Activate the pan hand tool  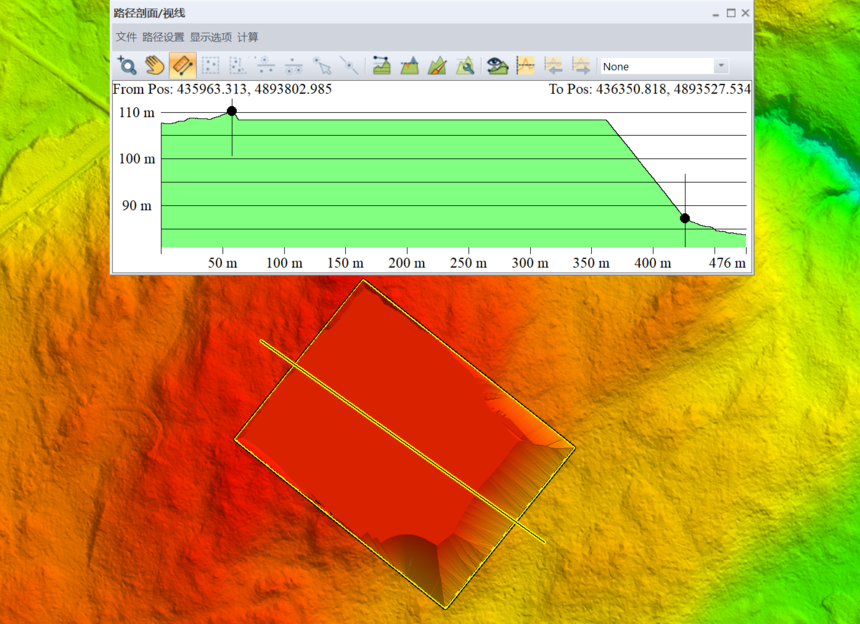click(155, 66)
